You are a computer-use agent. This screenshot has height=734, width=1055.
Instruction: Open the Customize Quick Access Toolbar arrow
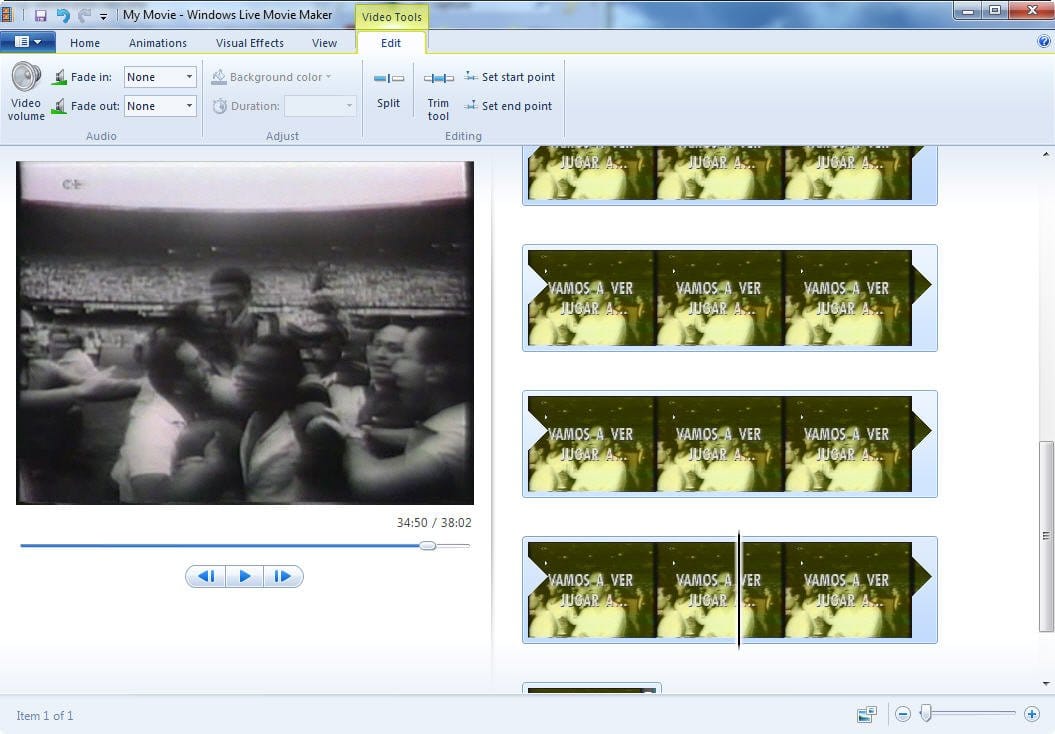[x=103, y=16]
